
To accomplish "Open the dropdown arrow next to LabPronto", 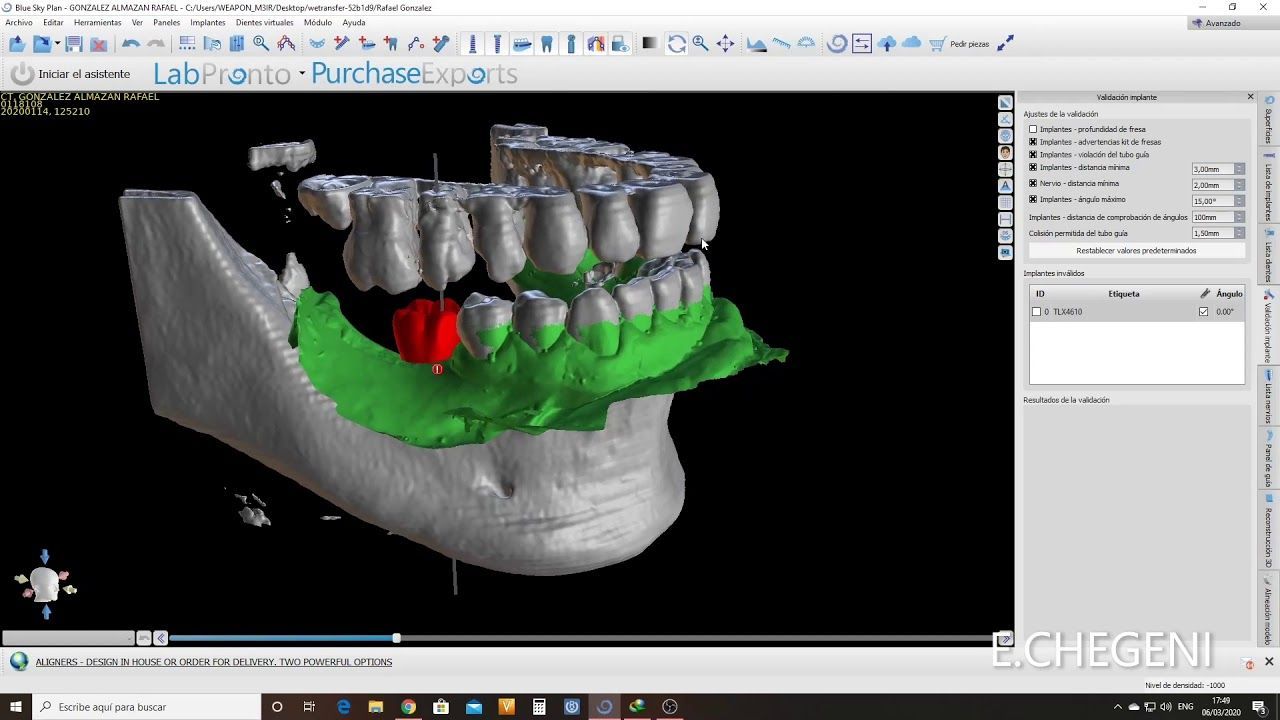I will point(301,74).
